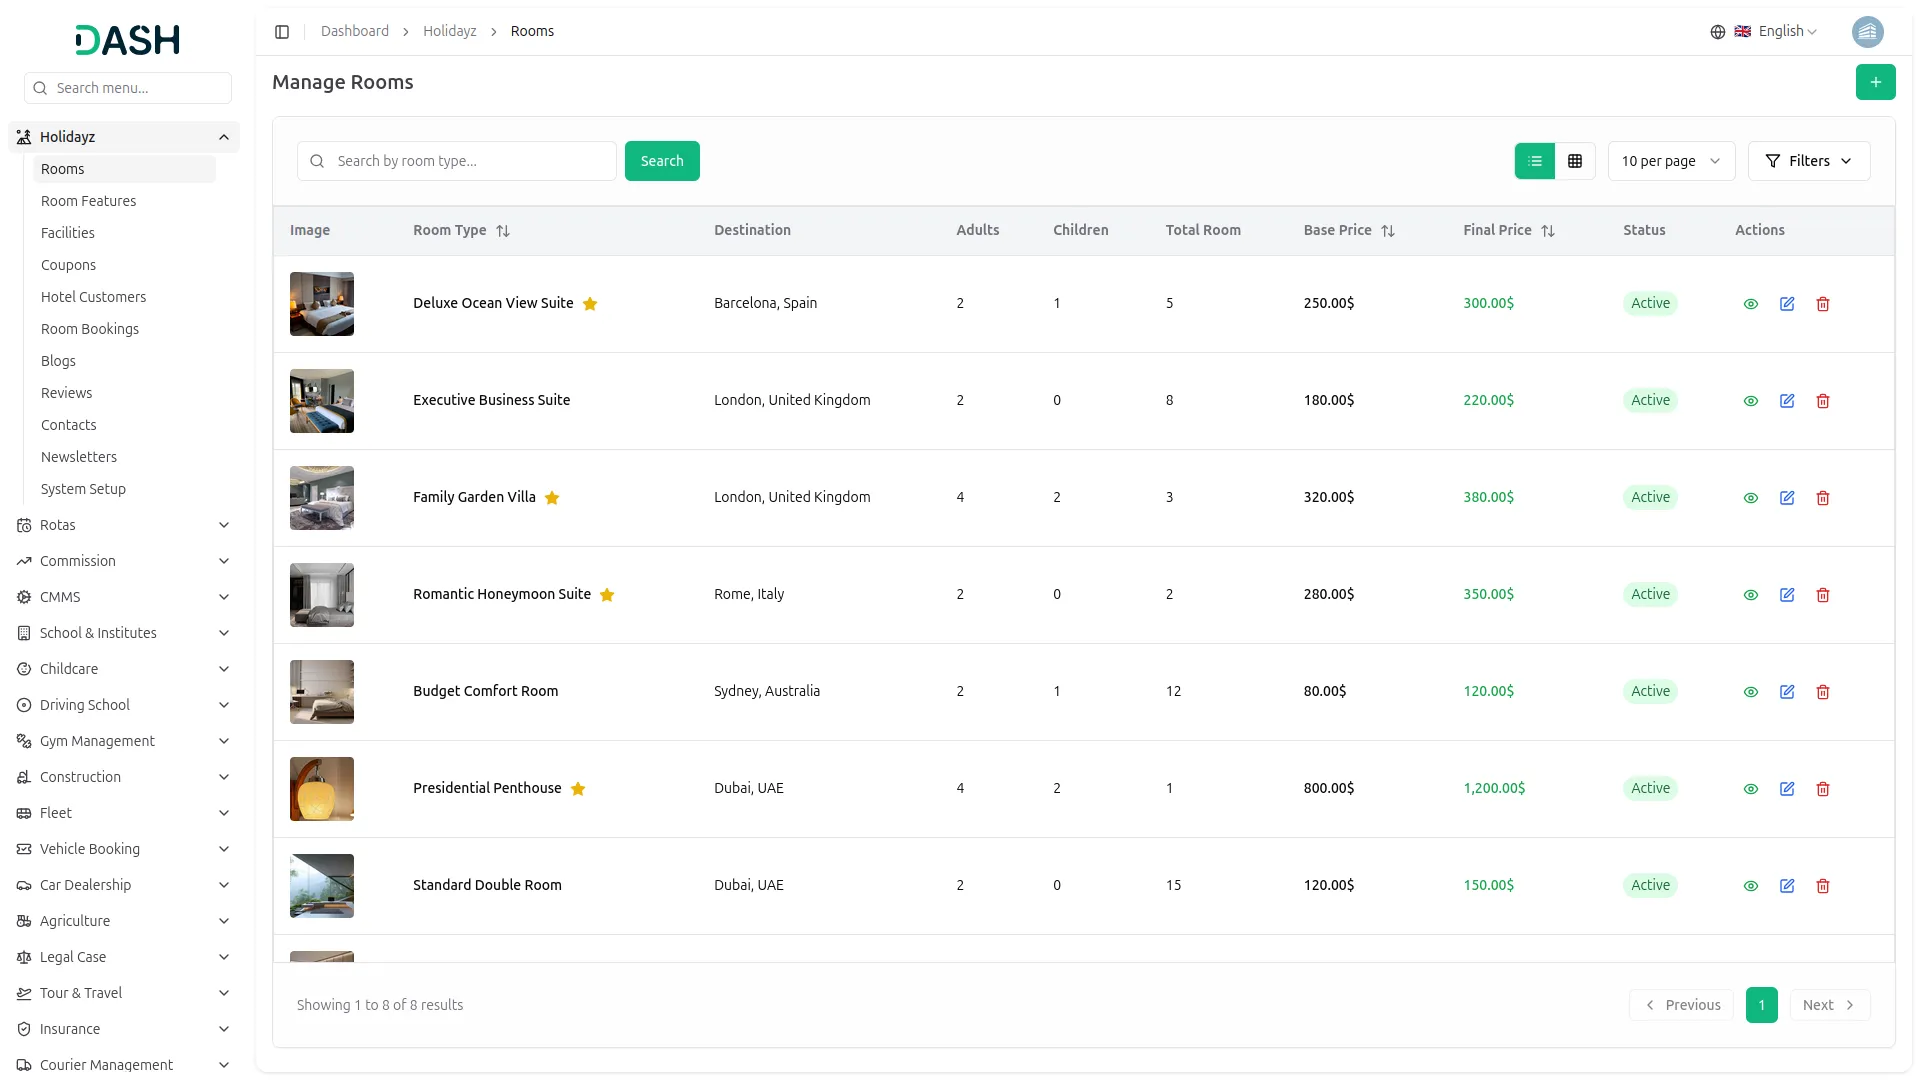Screen dimensions: 1920x1080
Task: Open Coupons sidebar item
Action: pyautogui.click(x=68, y=265)
